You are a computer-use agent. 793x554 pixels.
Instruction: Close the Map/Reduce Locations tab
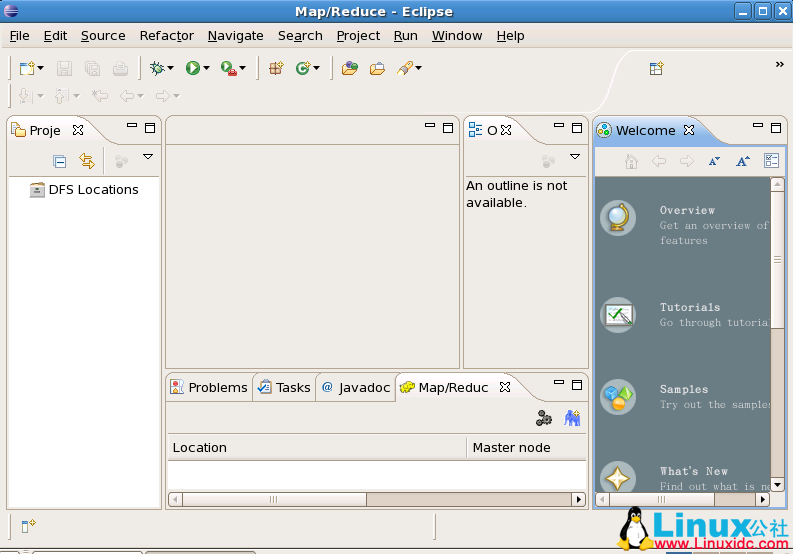pos(505,387)
